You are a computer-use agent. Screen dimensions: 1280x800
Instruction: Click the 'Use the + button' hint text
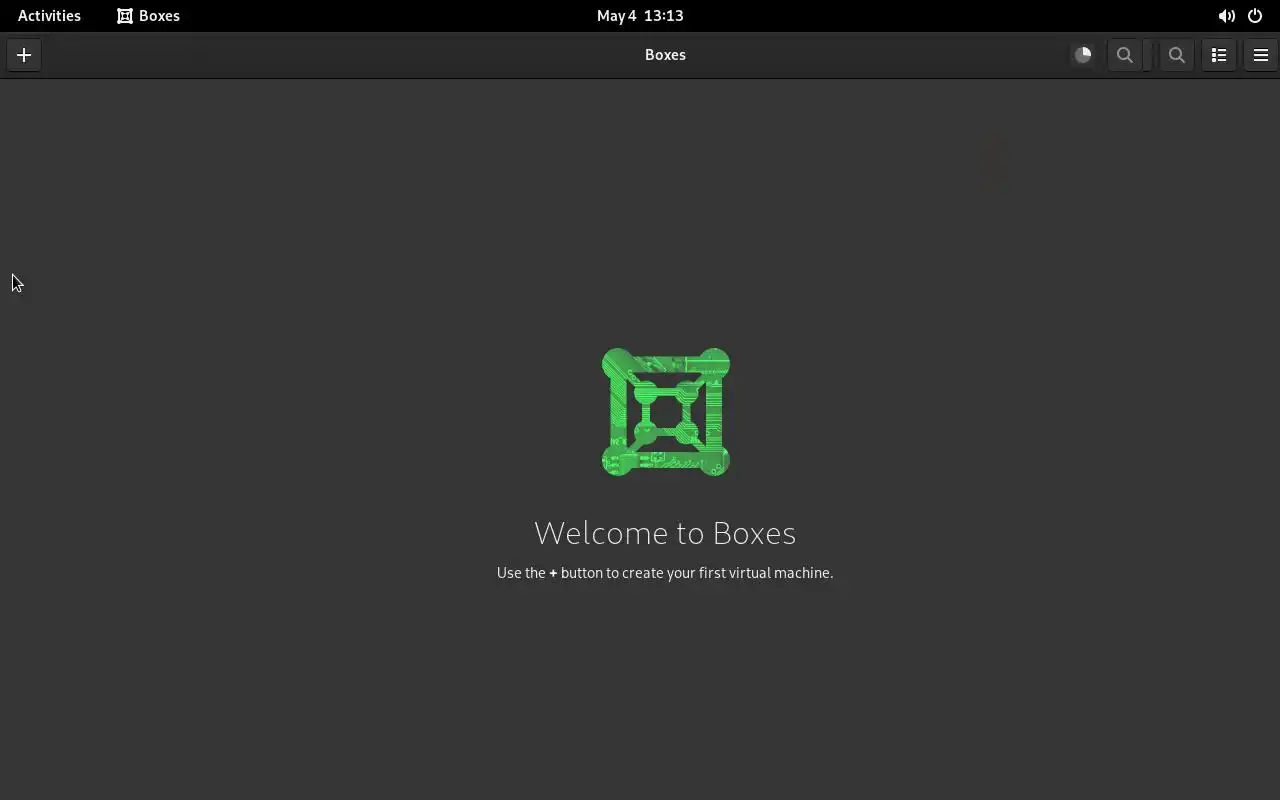[665, 573]
